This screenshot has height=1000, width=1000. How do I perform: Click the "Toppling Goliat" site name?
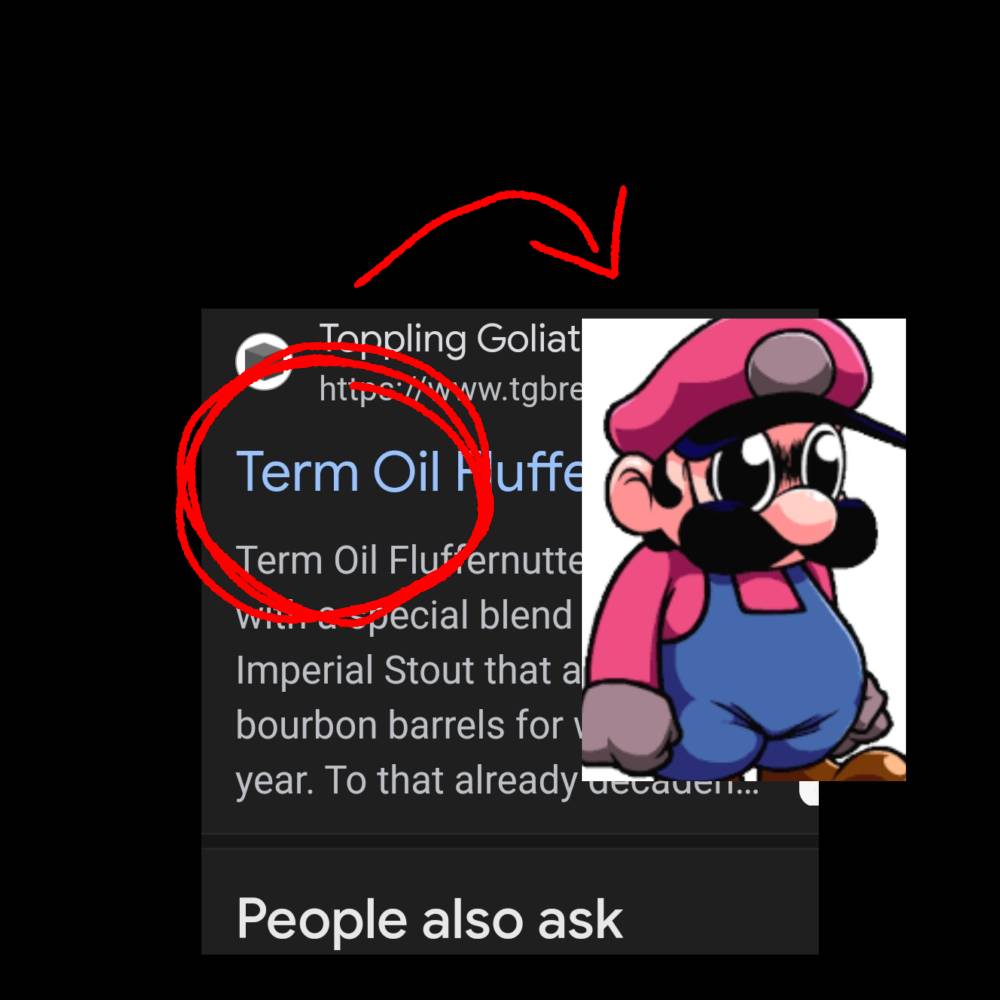(450, 339)
